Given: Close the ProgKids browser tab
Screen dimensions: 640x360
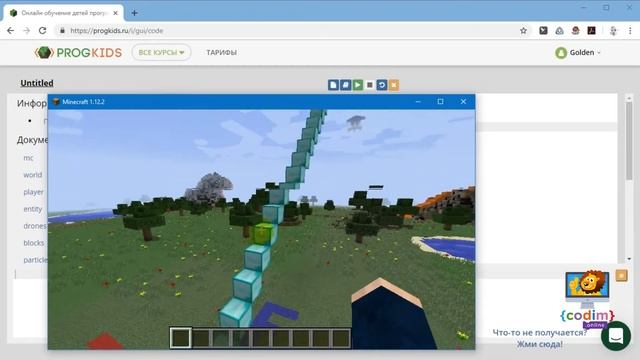Looking at the screenshot, I should (x=116, y=13).
